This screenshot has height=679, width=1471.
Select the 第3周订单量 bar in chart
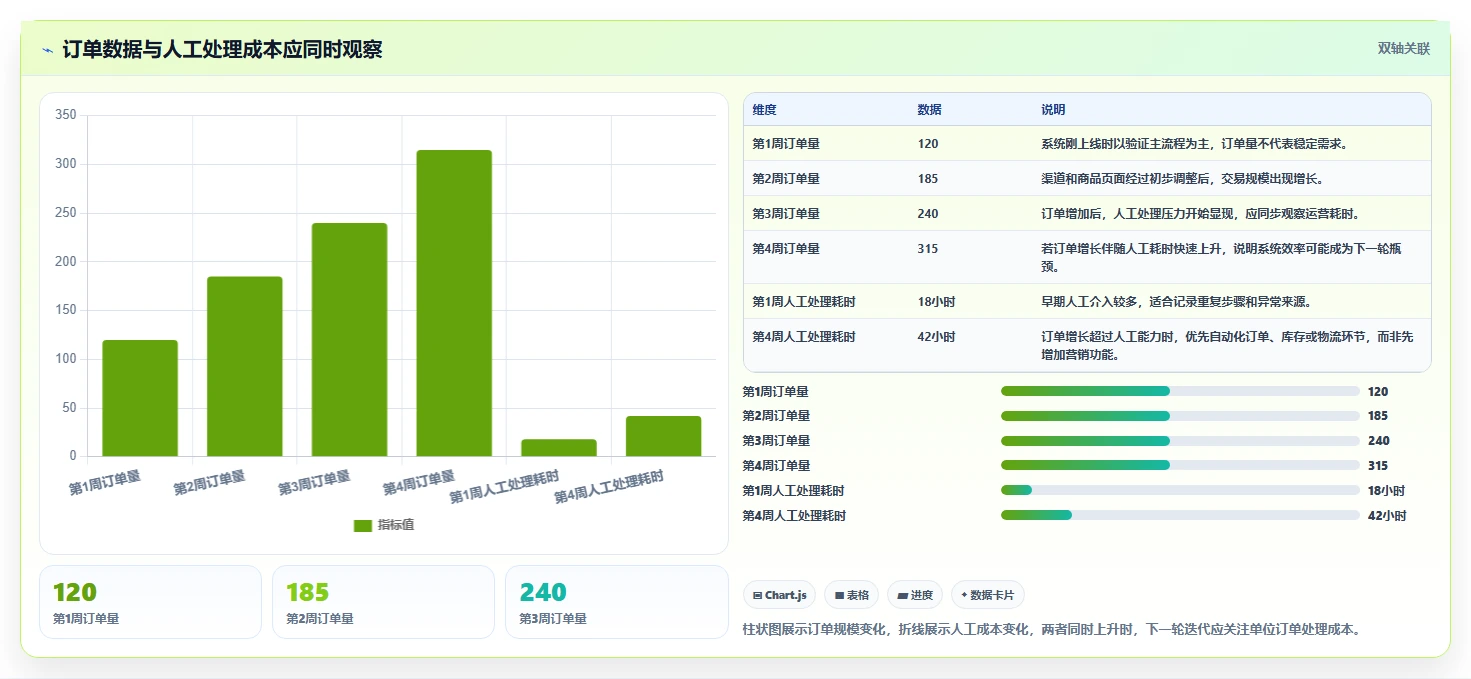pos(349,340)
